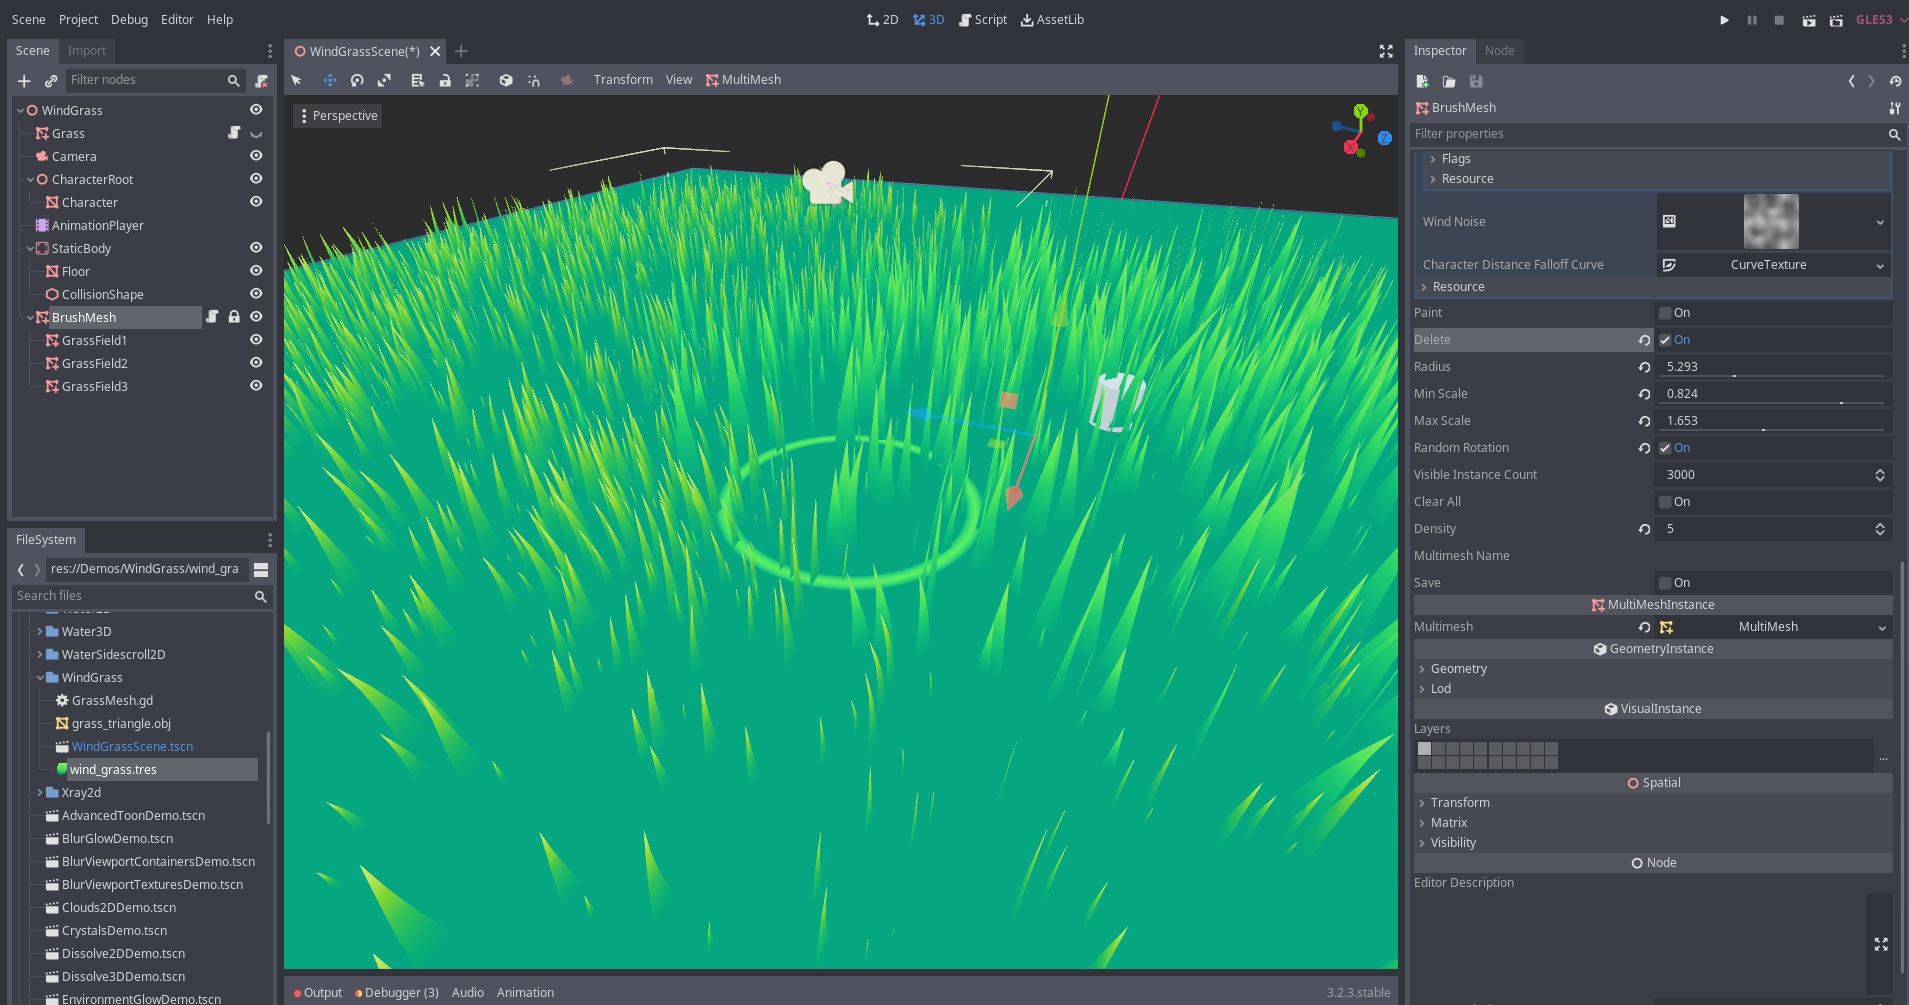
Task: Create a new resource in the Inspector header
Action: (1421, 81)
